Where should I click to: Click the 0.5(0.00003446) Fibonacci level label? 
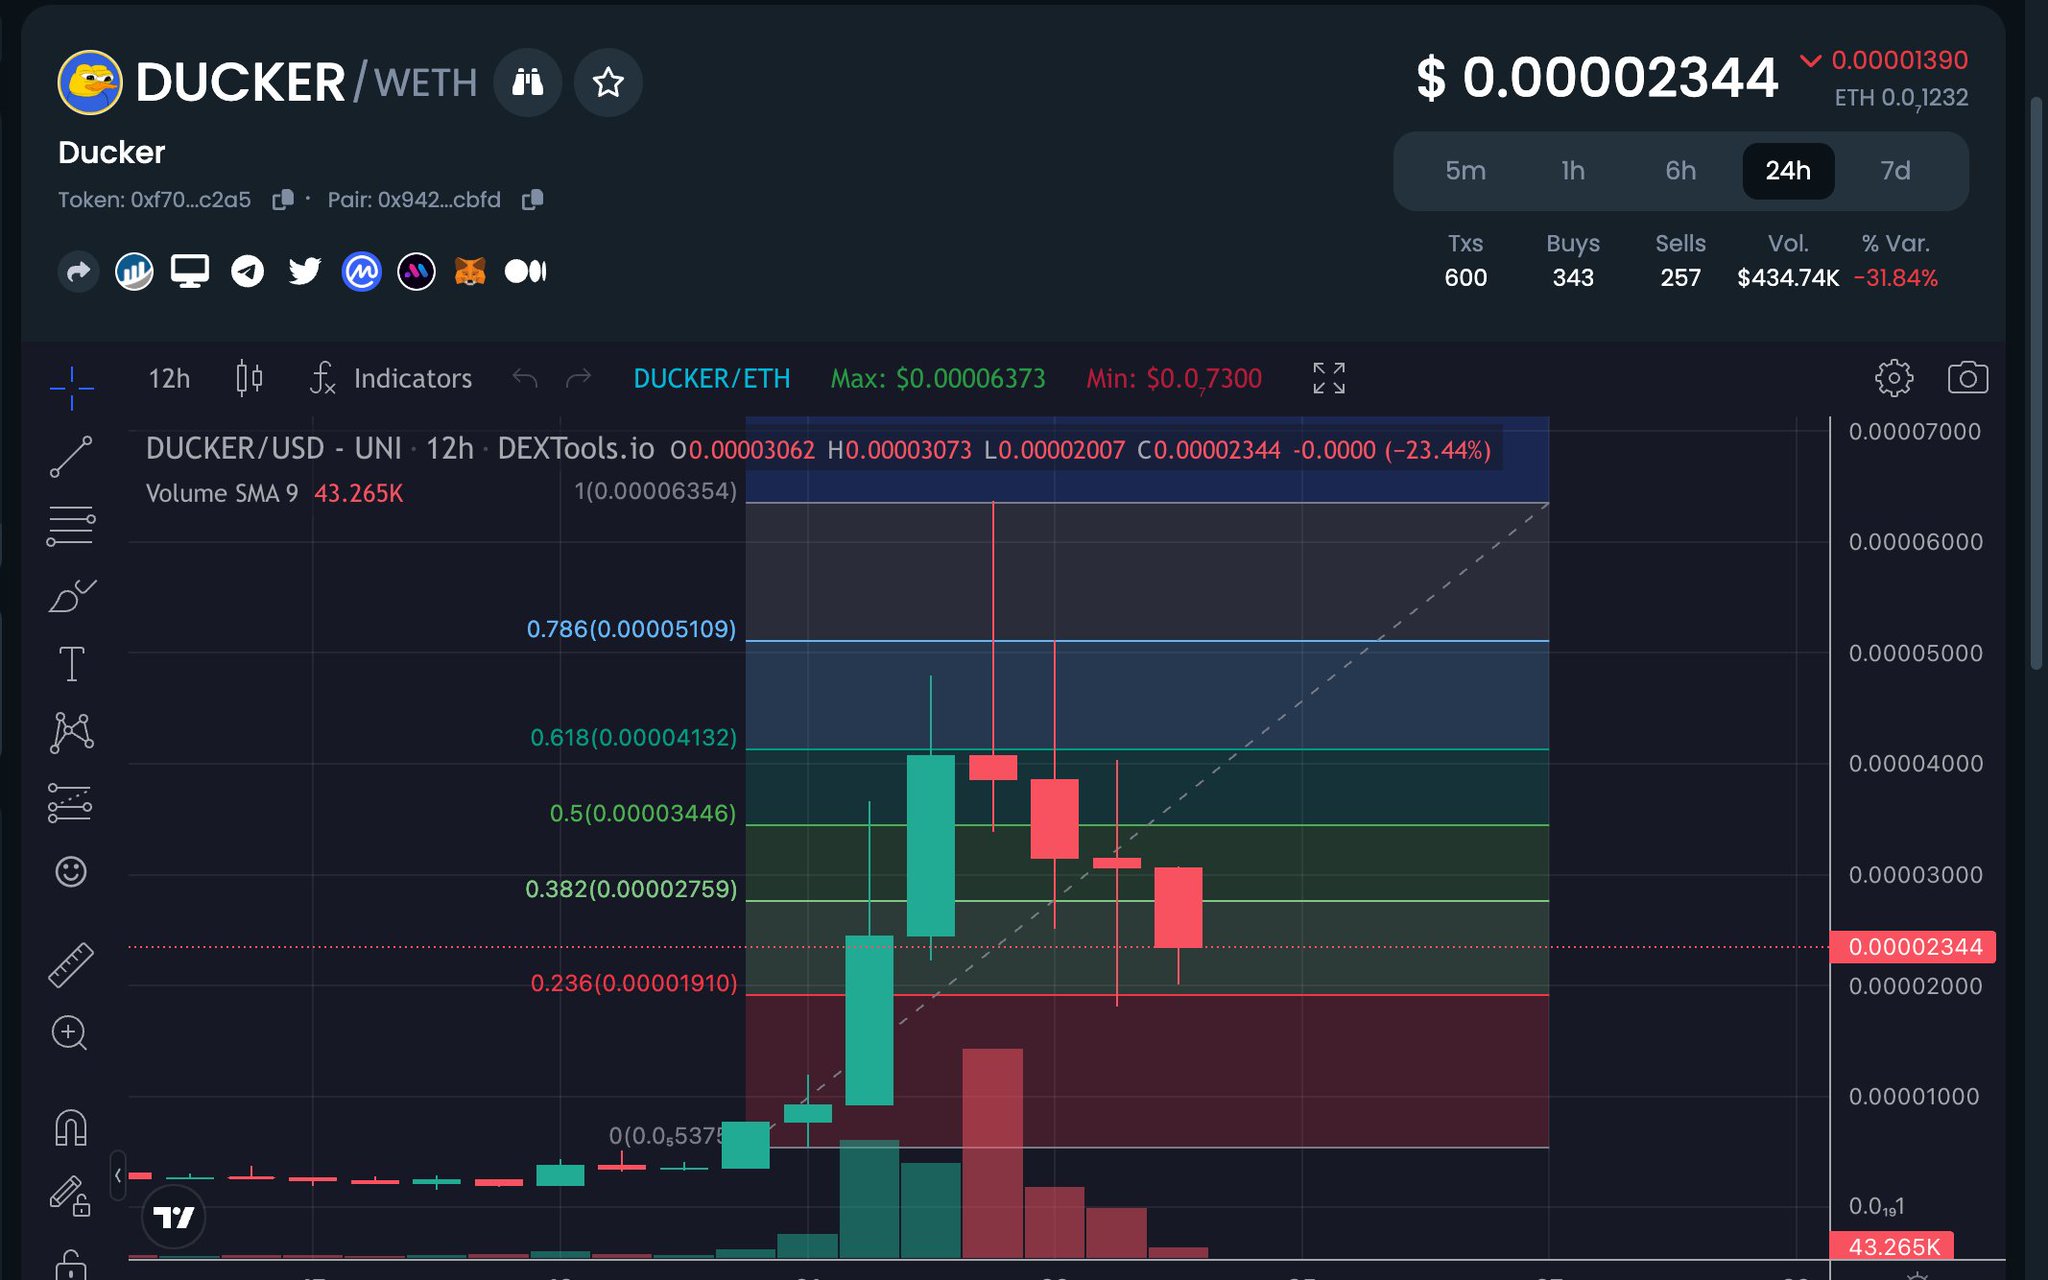point(643,813)
